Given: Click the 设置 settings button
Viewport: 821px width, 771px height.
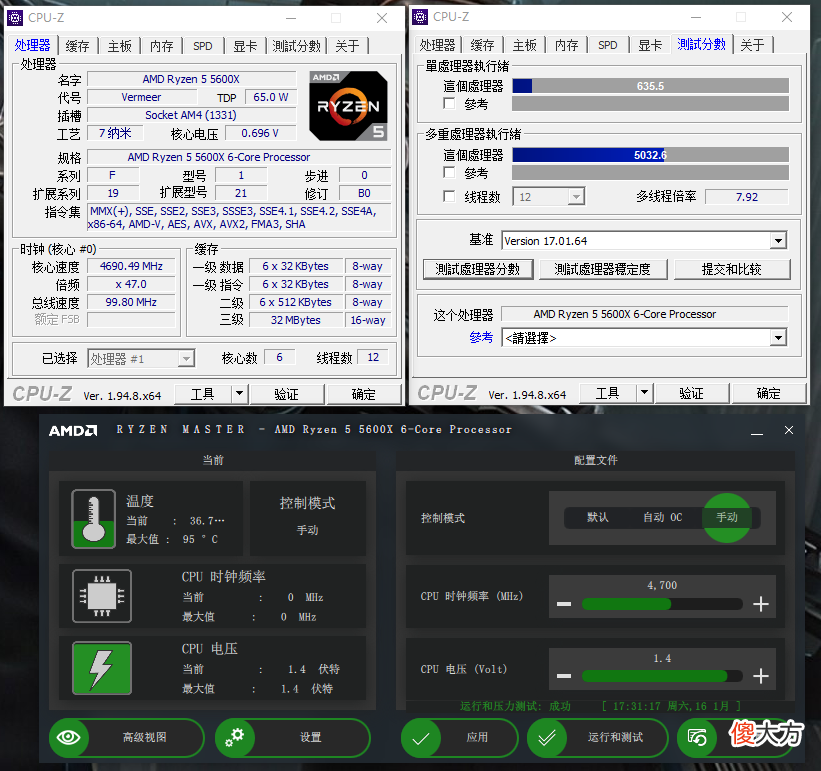Looking at the screenshot, I should coord(293,738).
